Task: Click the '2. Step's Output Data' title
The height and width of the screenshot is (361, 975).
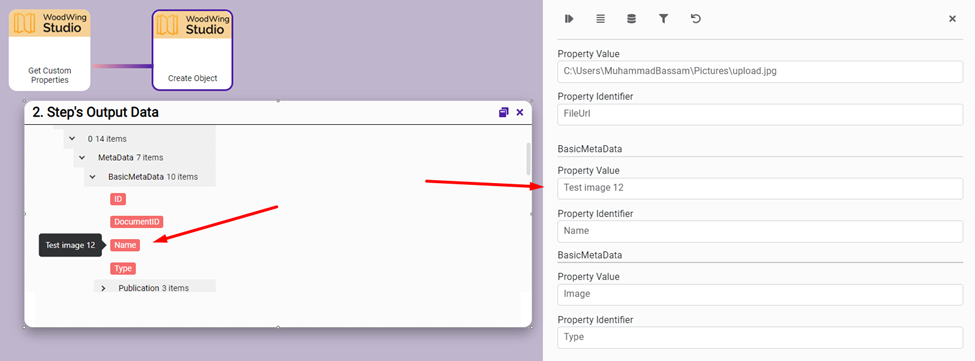Action: coord(95,112)
